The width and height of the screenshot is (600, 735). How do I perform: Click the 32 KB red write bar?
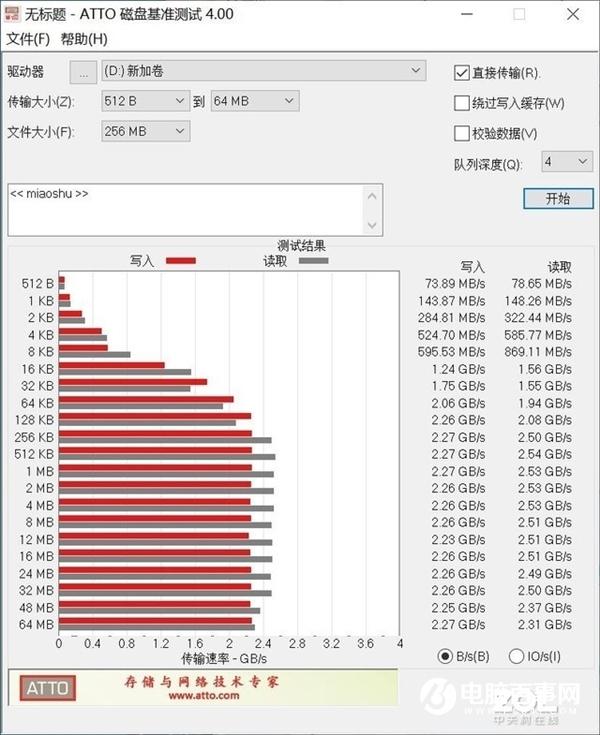[x=133, y=382]
